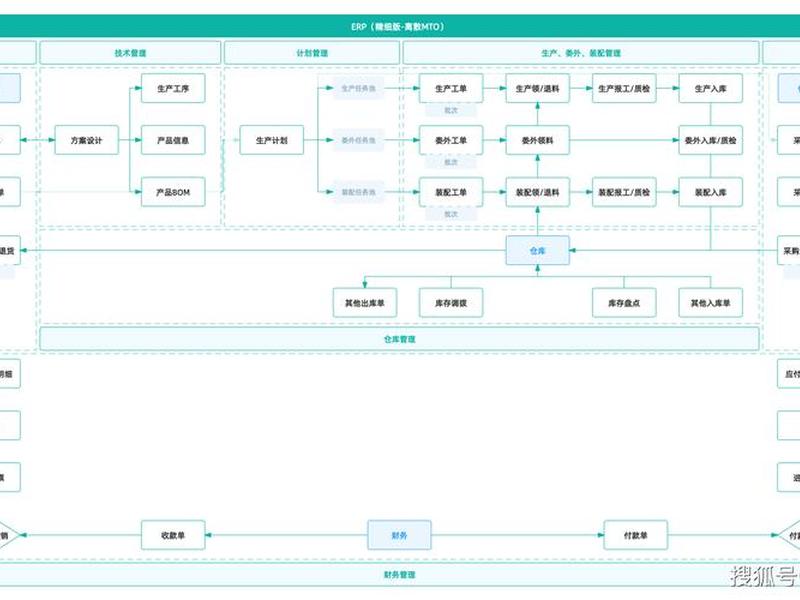
Task: Select the 收款单 box
Action: 173,535
